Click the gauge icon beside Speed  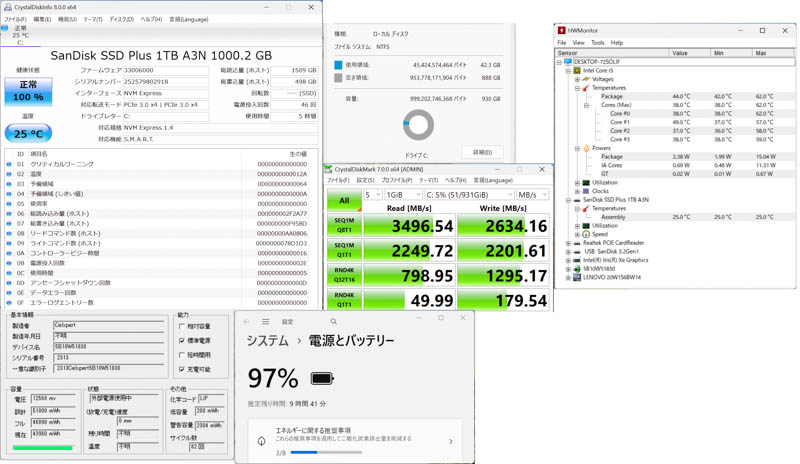(586, 234)
